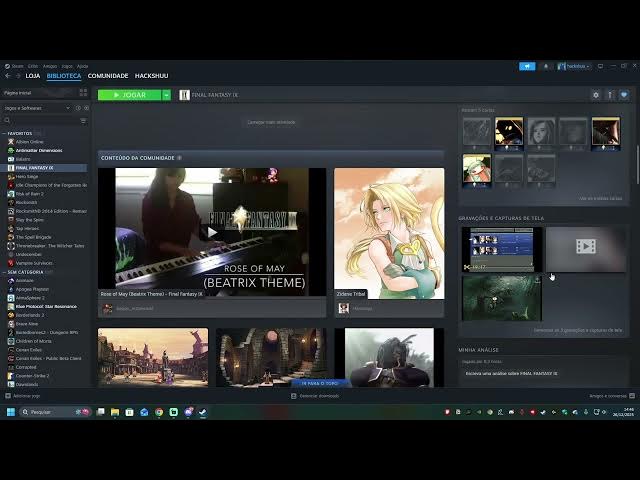Click Escreva uma análise sobre FINAL FANTASY IX
Viewport: 640px width, 480px height.
pyautogui.click(x=511, y=373)
